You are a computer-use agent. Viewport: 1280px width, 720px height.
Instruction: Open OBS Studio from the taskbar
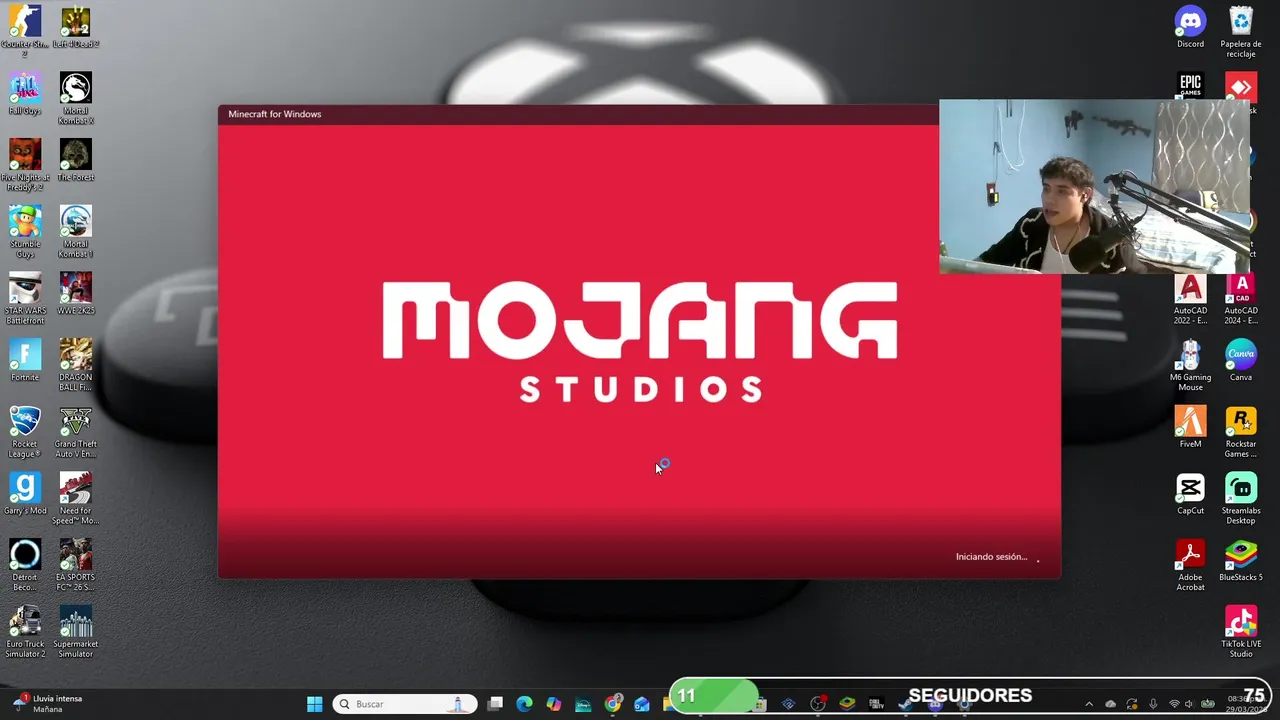[818, 704]
